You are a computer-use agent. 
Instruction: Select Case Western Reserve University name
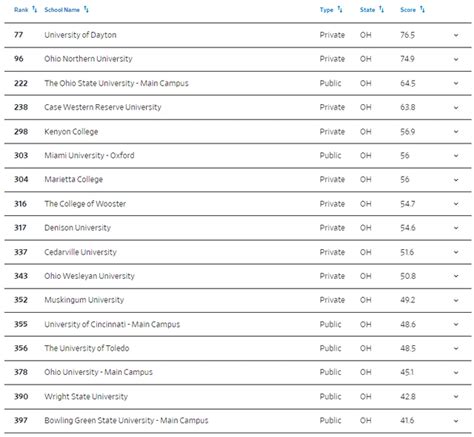tap(103, 107)
